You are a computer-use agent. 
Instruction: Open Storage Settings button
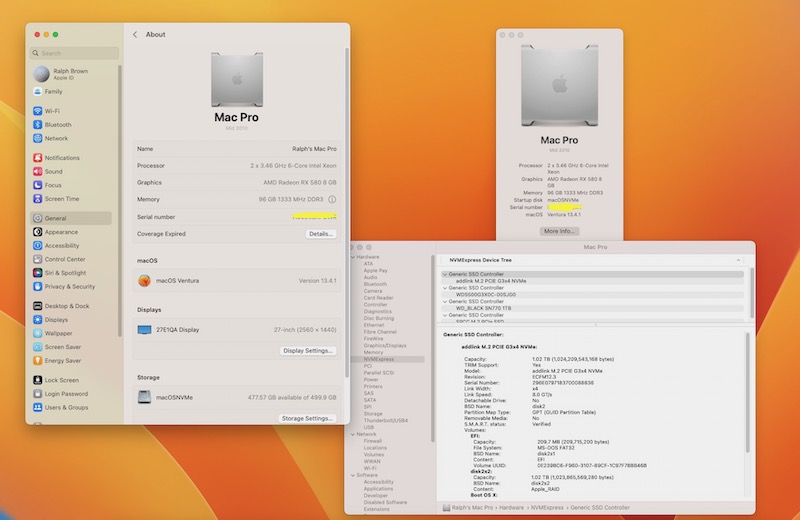pyautogui.click(x=307, y=418)
